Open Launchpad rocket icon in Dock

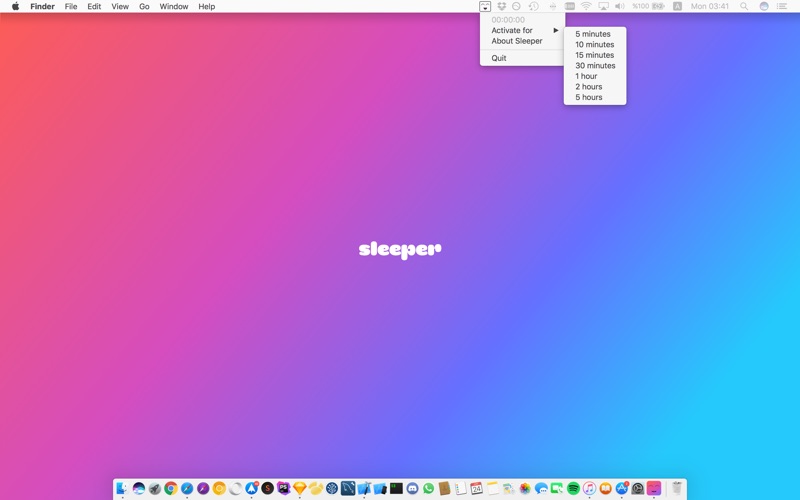click(155, 488)
